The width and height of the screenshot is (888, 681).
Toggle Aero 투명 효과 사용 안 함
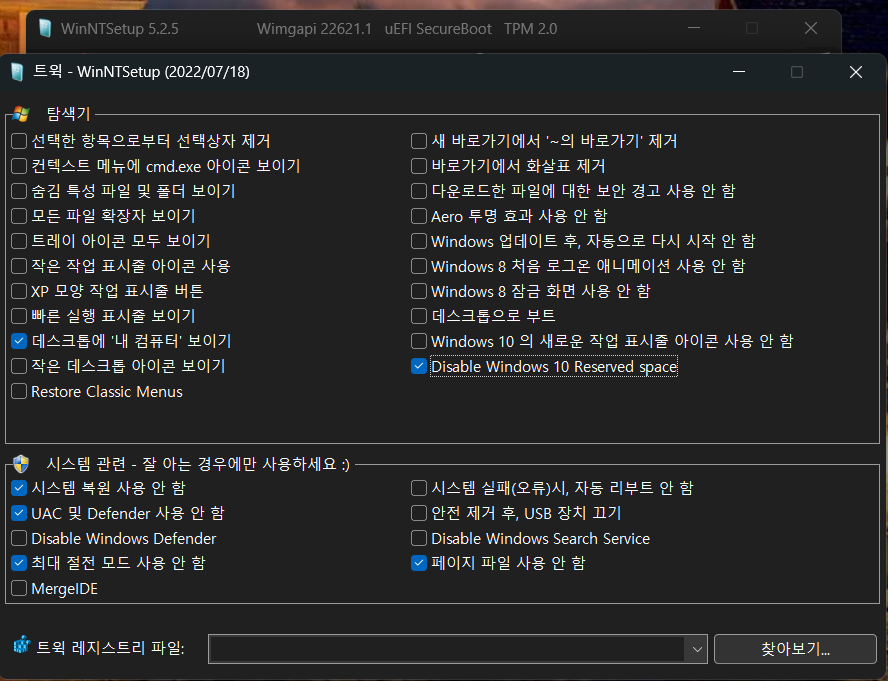tap(419, 216)
